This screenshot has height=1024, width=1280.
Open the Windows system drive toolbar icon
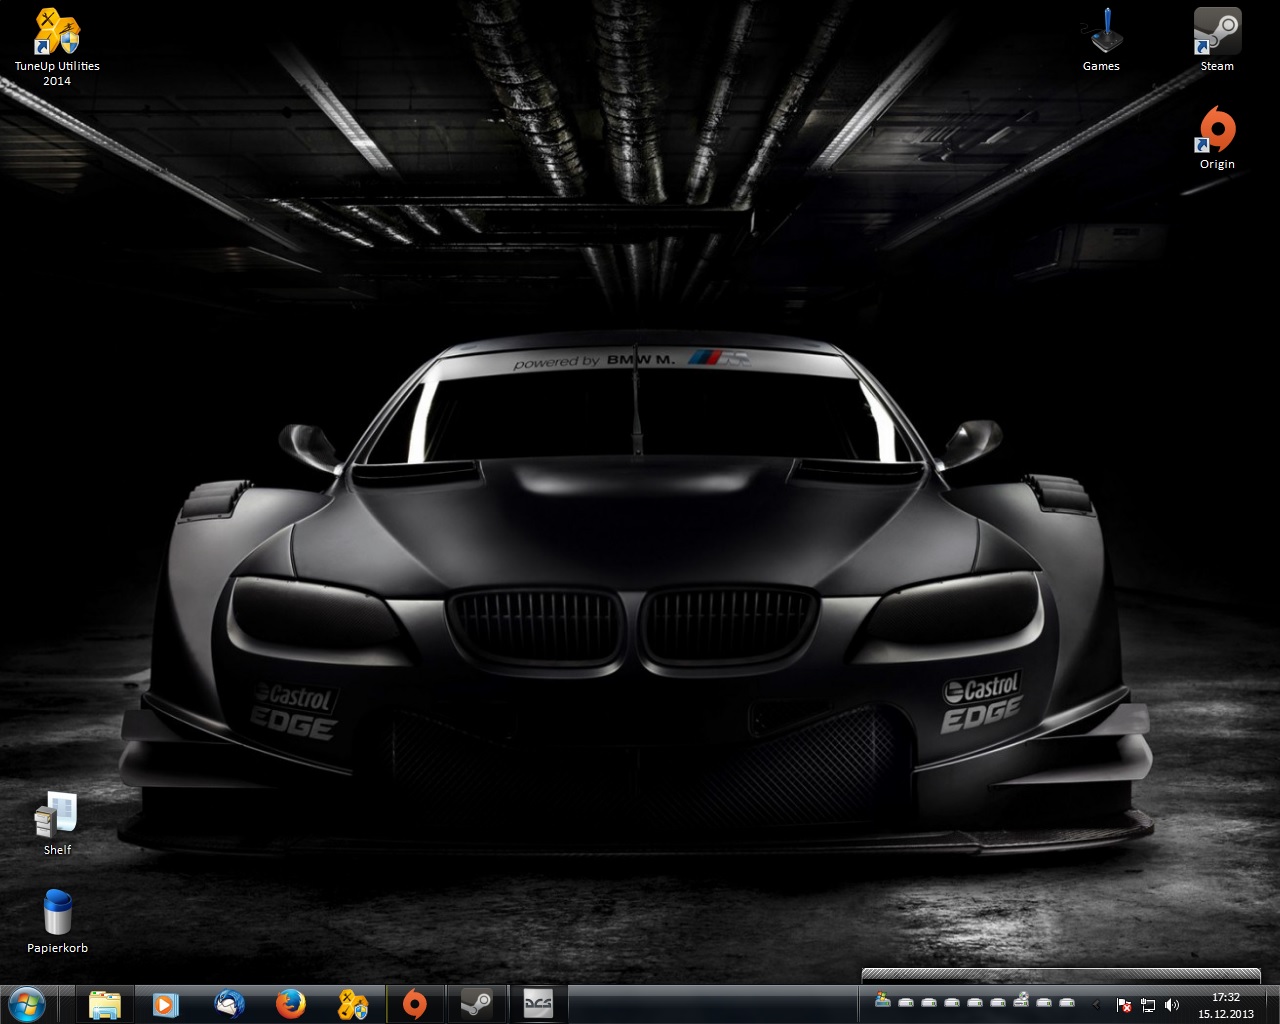(x=883, y=999)
